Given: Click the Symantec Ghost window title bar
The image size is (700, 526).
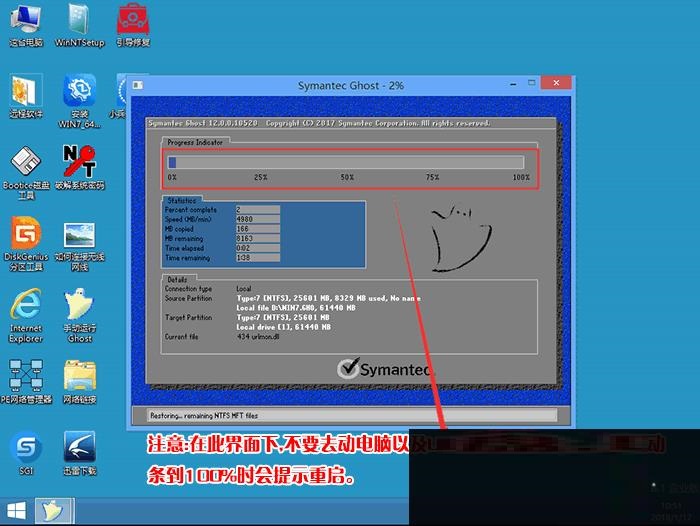Looking at the screenshot, I should point(350,86).
